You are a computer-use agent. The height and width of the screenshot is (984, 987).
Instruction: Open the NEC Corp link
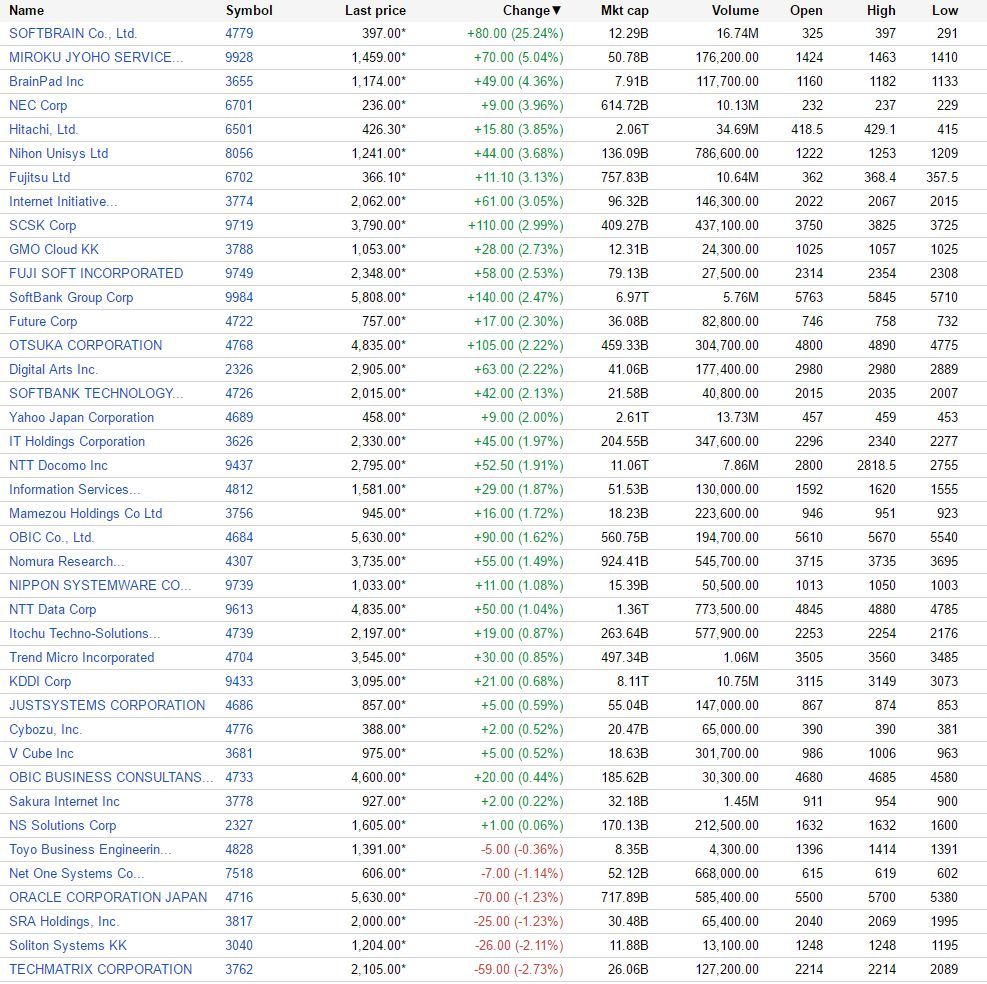point(38,105)
